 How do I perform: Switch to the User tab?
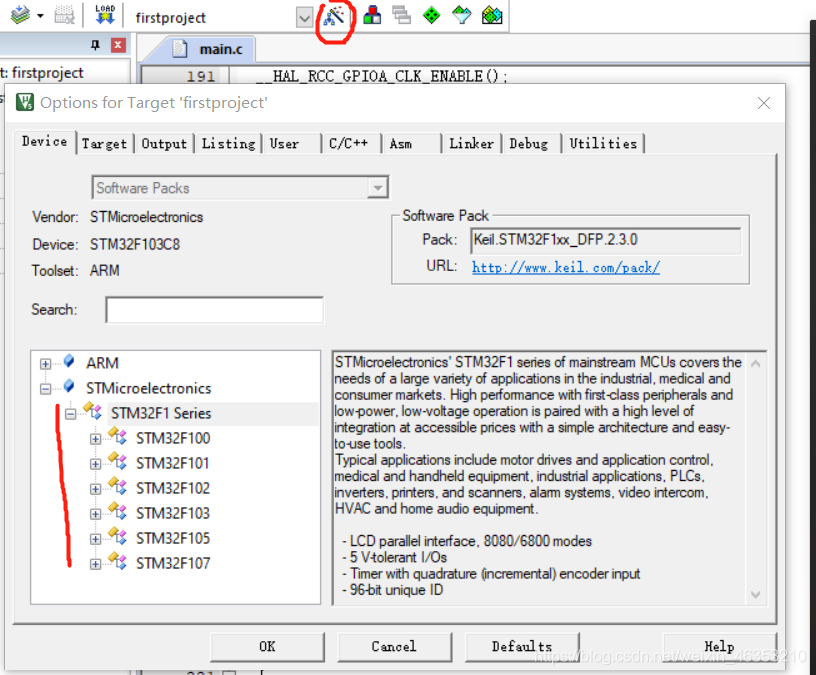click(x=284, y=144)
